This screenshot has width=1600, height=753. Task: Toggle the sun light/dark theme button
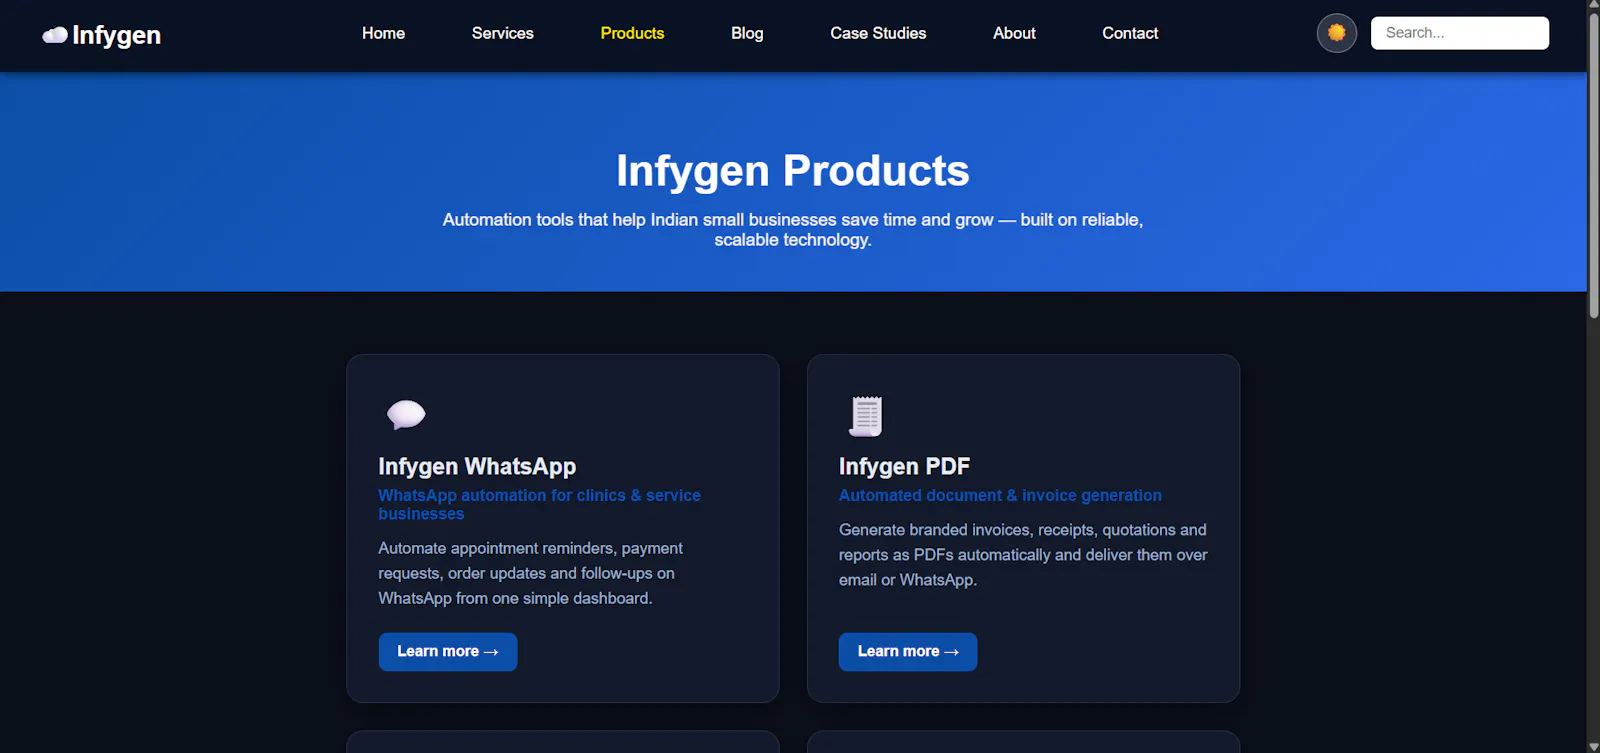coord(1336,33)
